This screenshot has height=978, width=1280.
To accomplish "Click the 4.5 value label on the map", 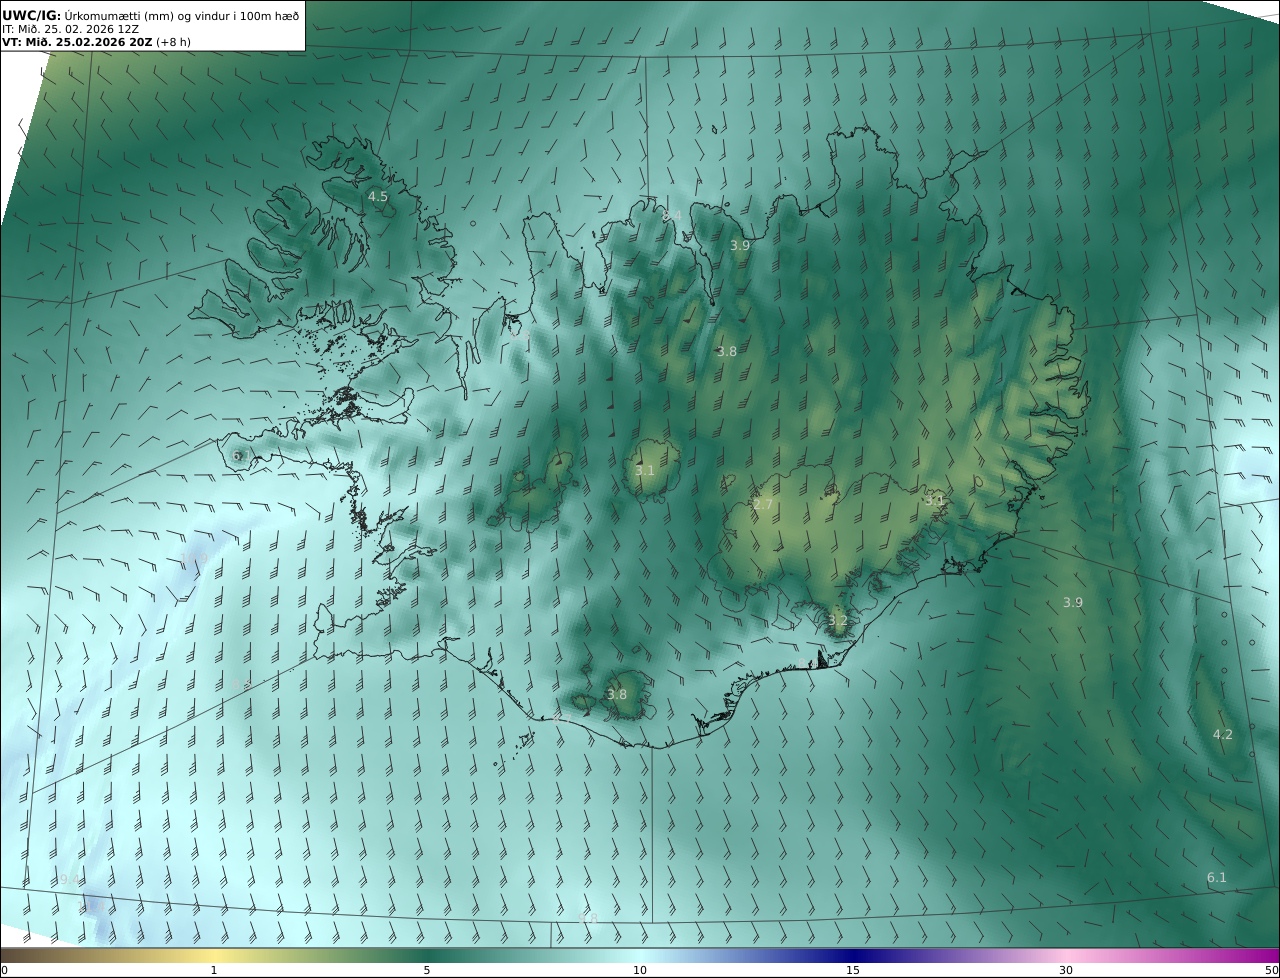I will tap(378, 197).
